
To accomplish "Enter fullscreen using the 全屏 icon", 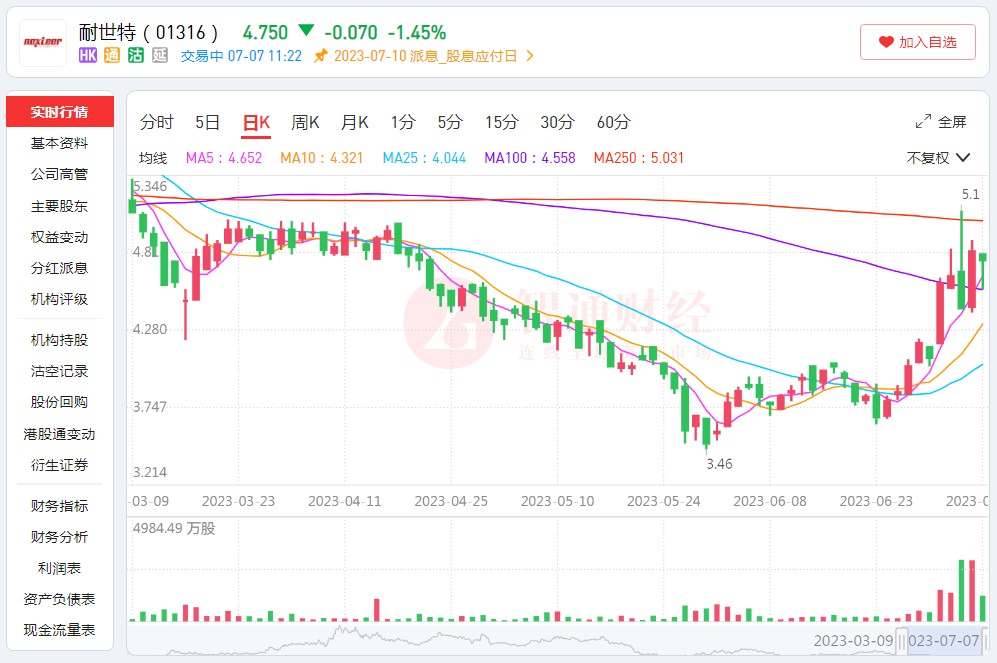I will 923,119.
